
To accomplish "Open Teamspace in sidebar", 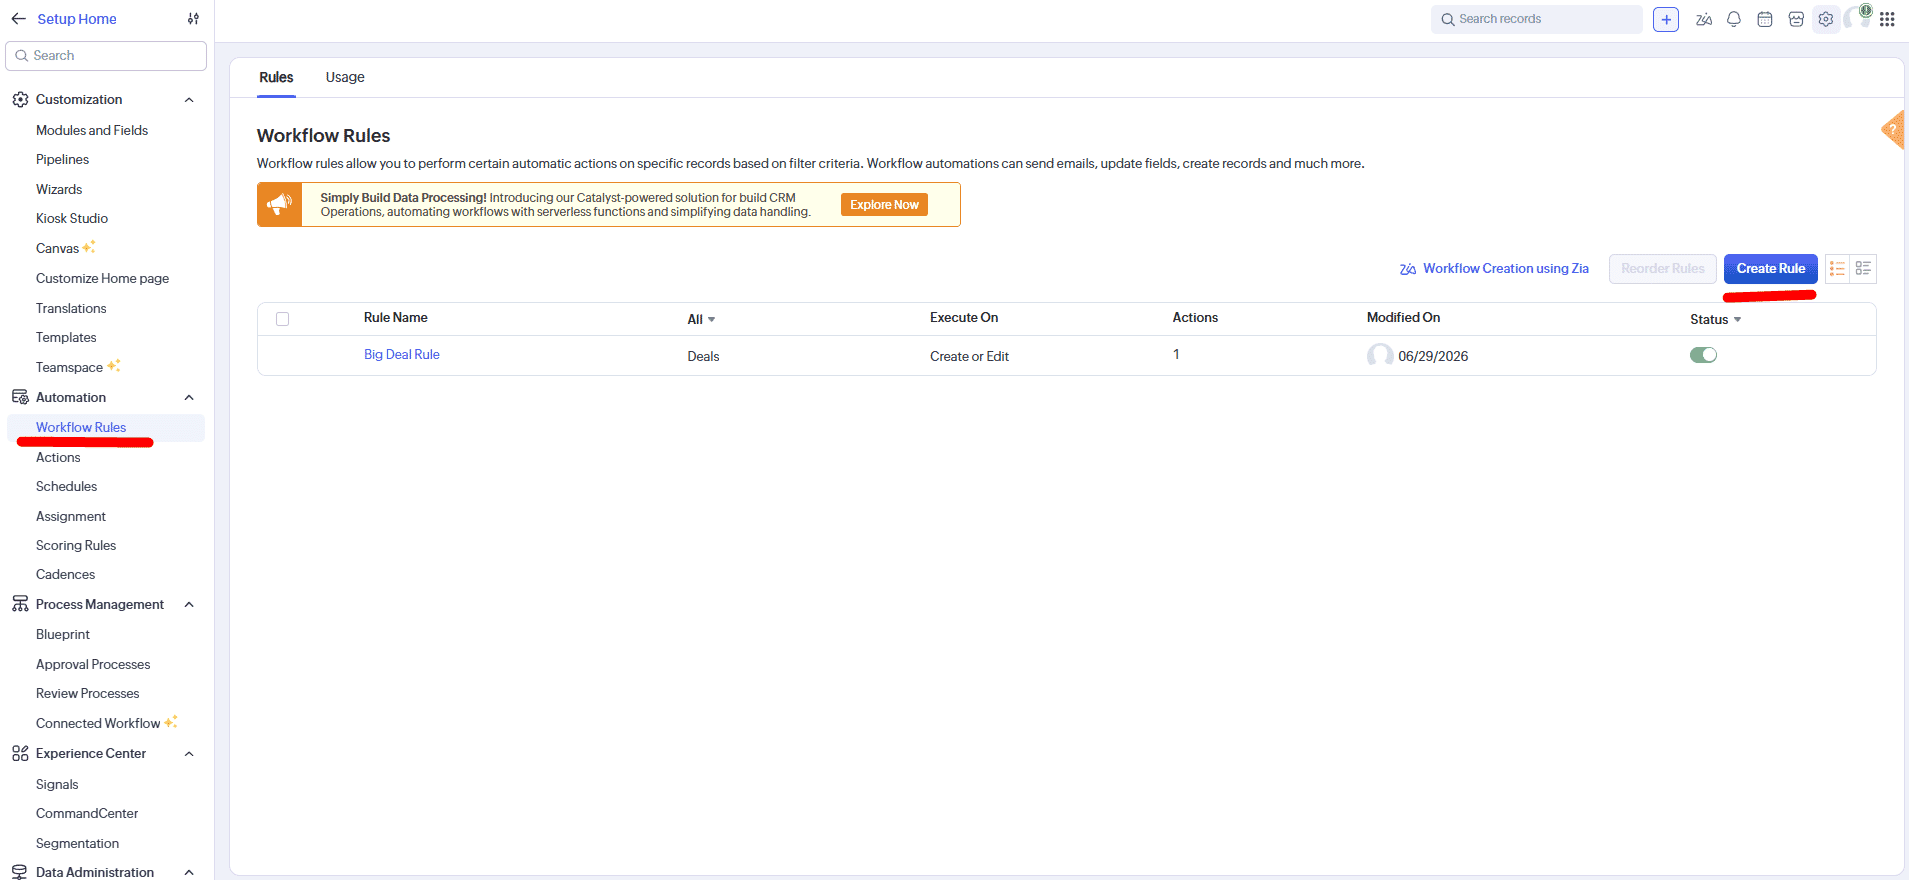I will [x=69, y=367].
